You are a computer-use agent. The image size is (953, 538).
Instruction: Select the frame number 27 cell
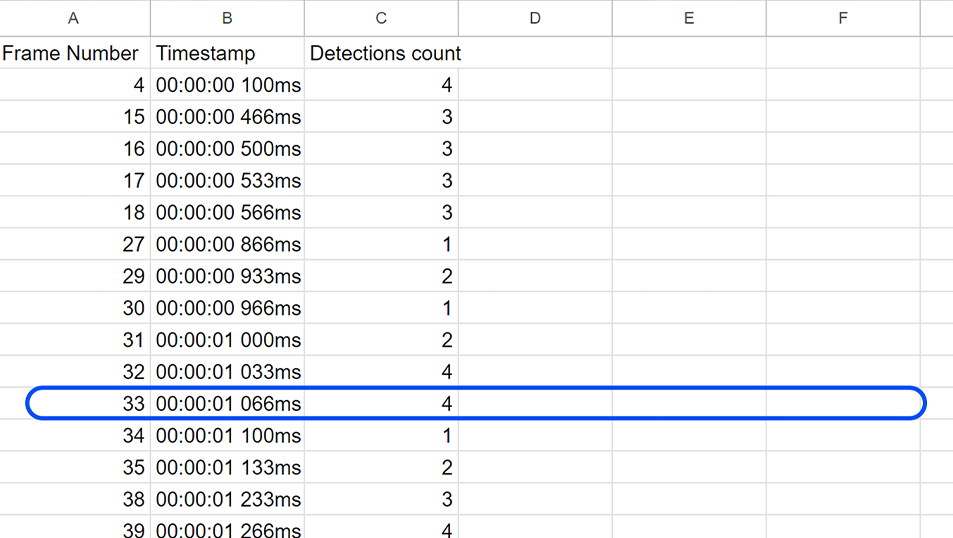tap(75, 245)
